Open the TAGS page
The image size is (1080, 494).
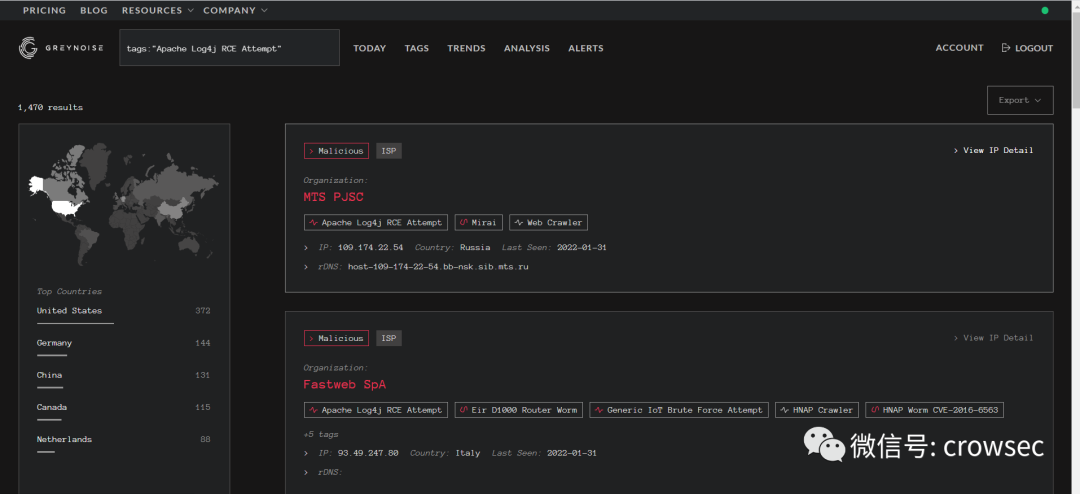point(417,48)
